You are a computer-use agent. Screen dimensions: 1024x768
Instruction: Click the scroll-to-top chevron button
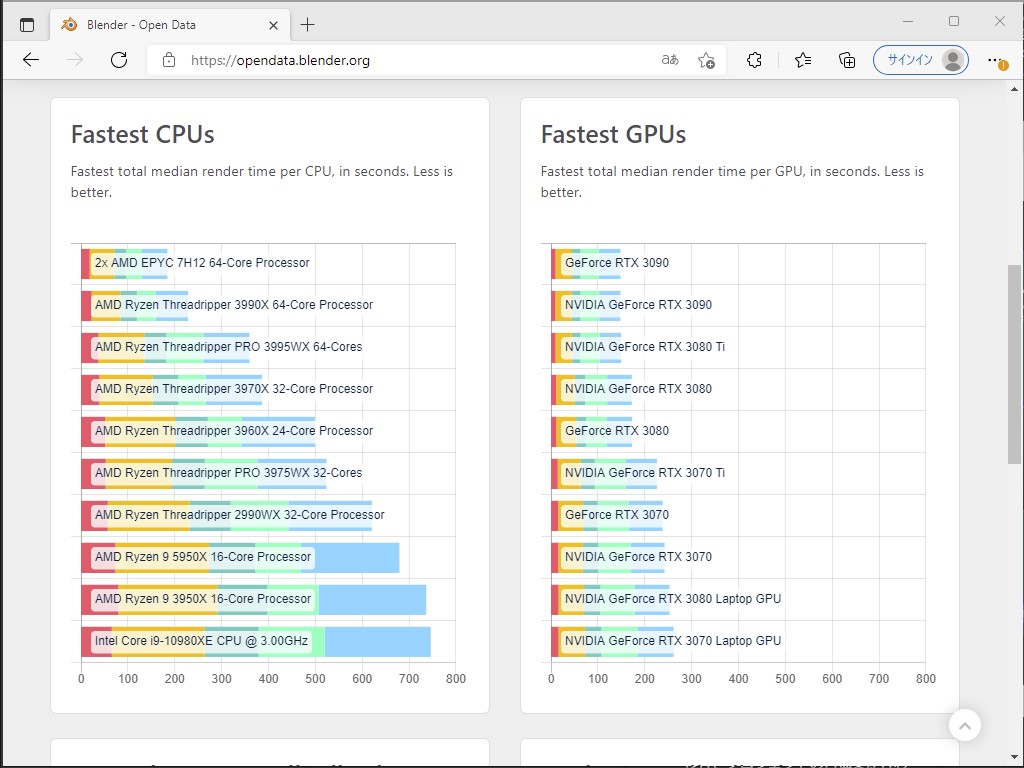[x=964, y=725]
